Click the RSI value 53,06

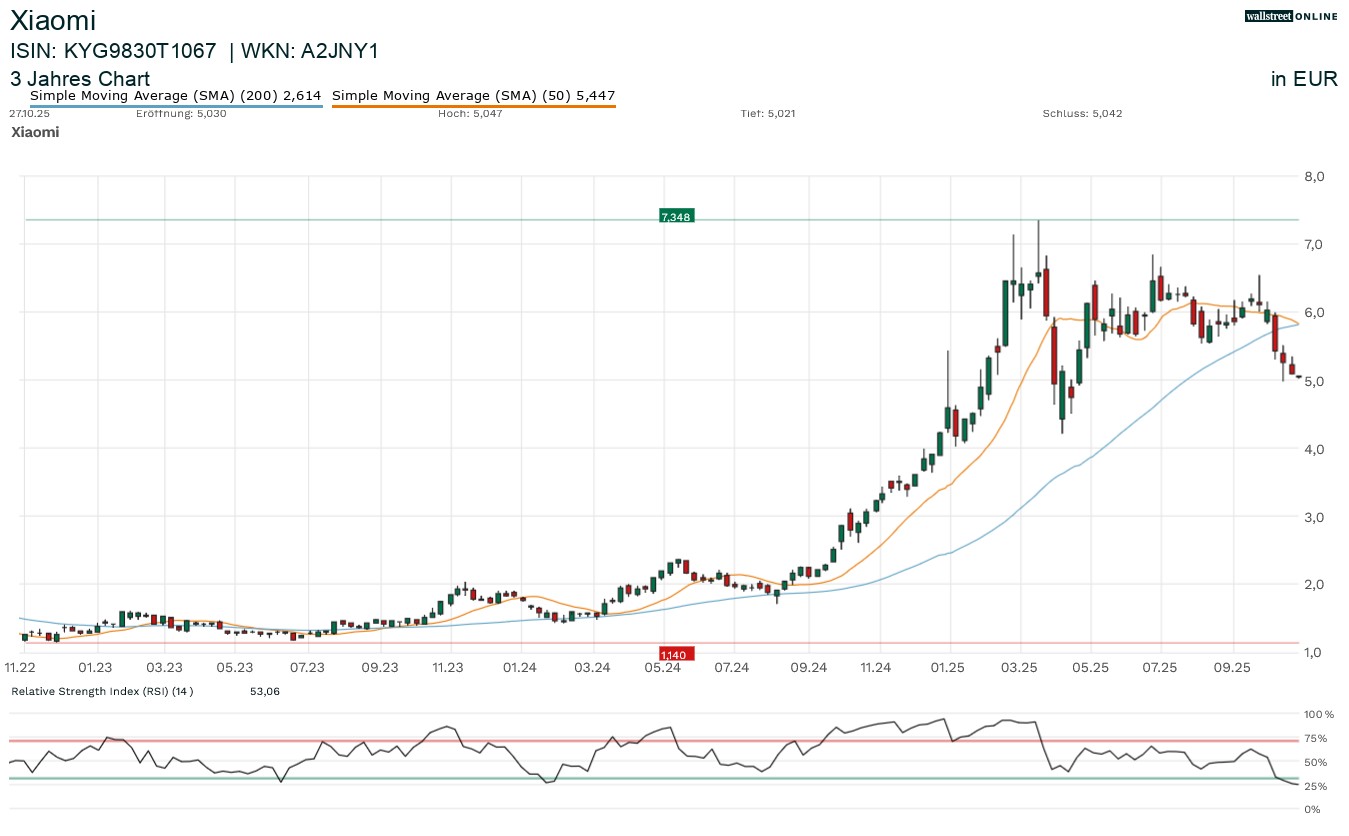(x=265, y=691)
